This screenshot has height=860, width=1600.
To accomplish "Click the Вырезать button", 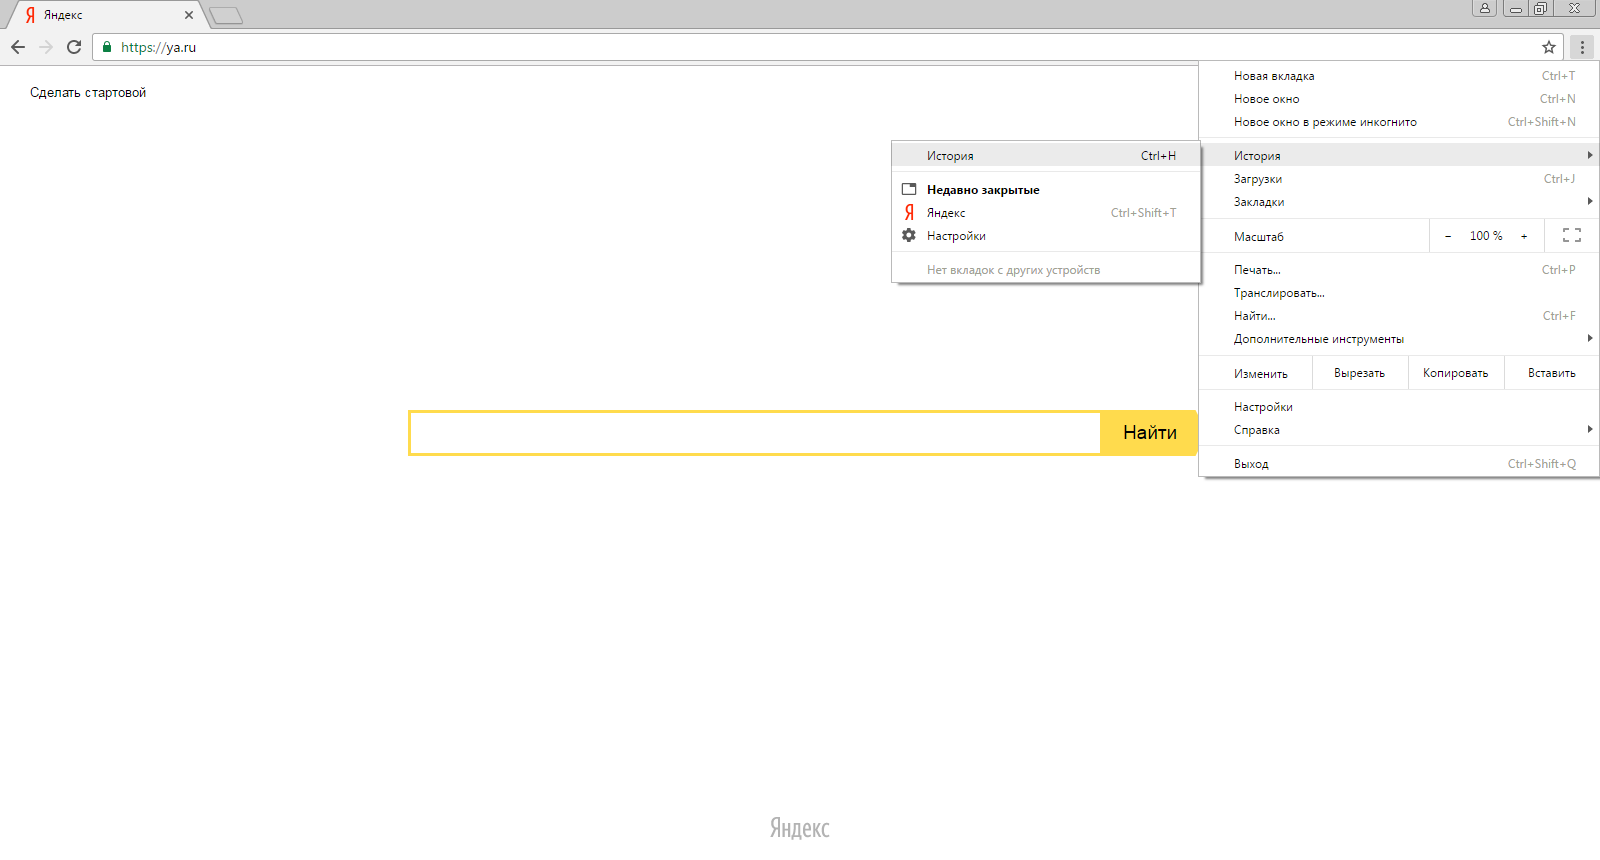I will 1360,373.
